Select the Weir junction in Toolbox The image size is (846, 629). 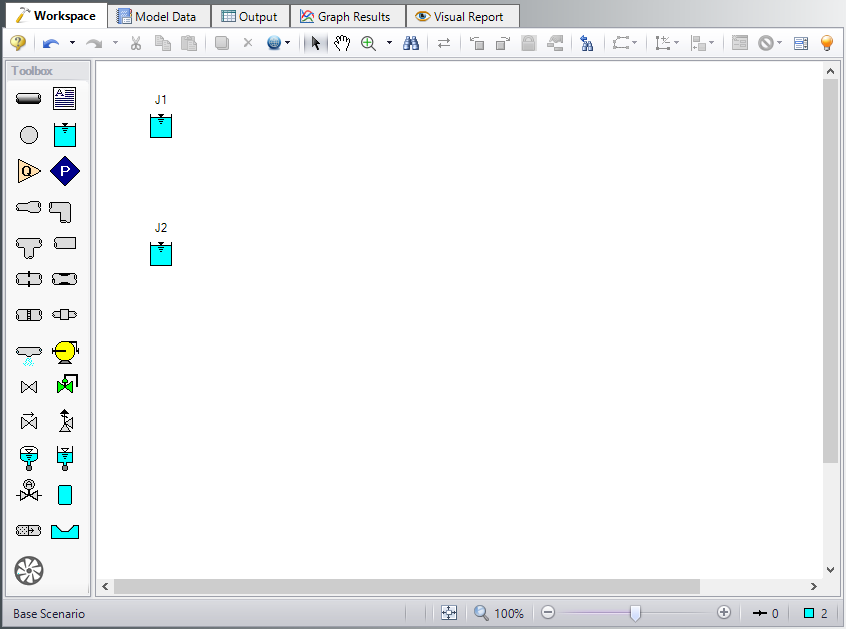65,531
